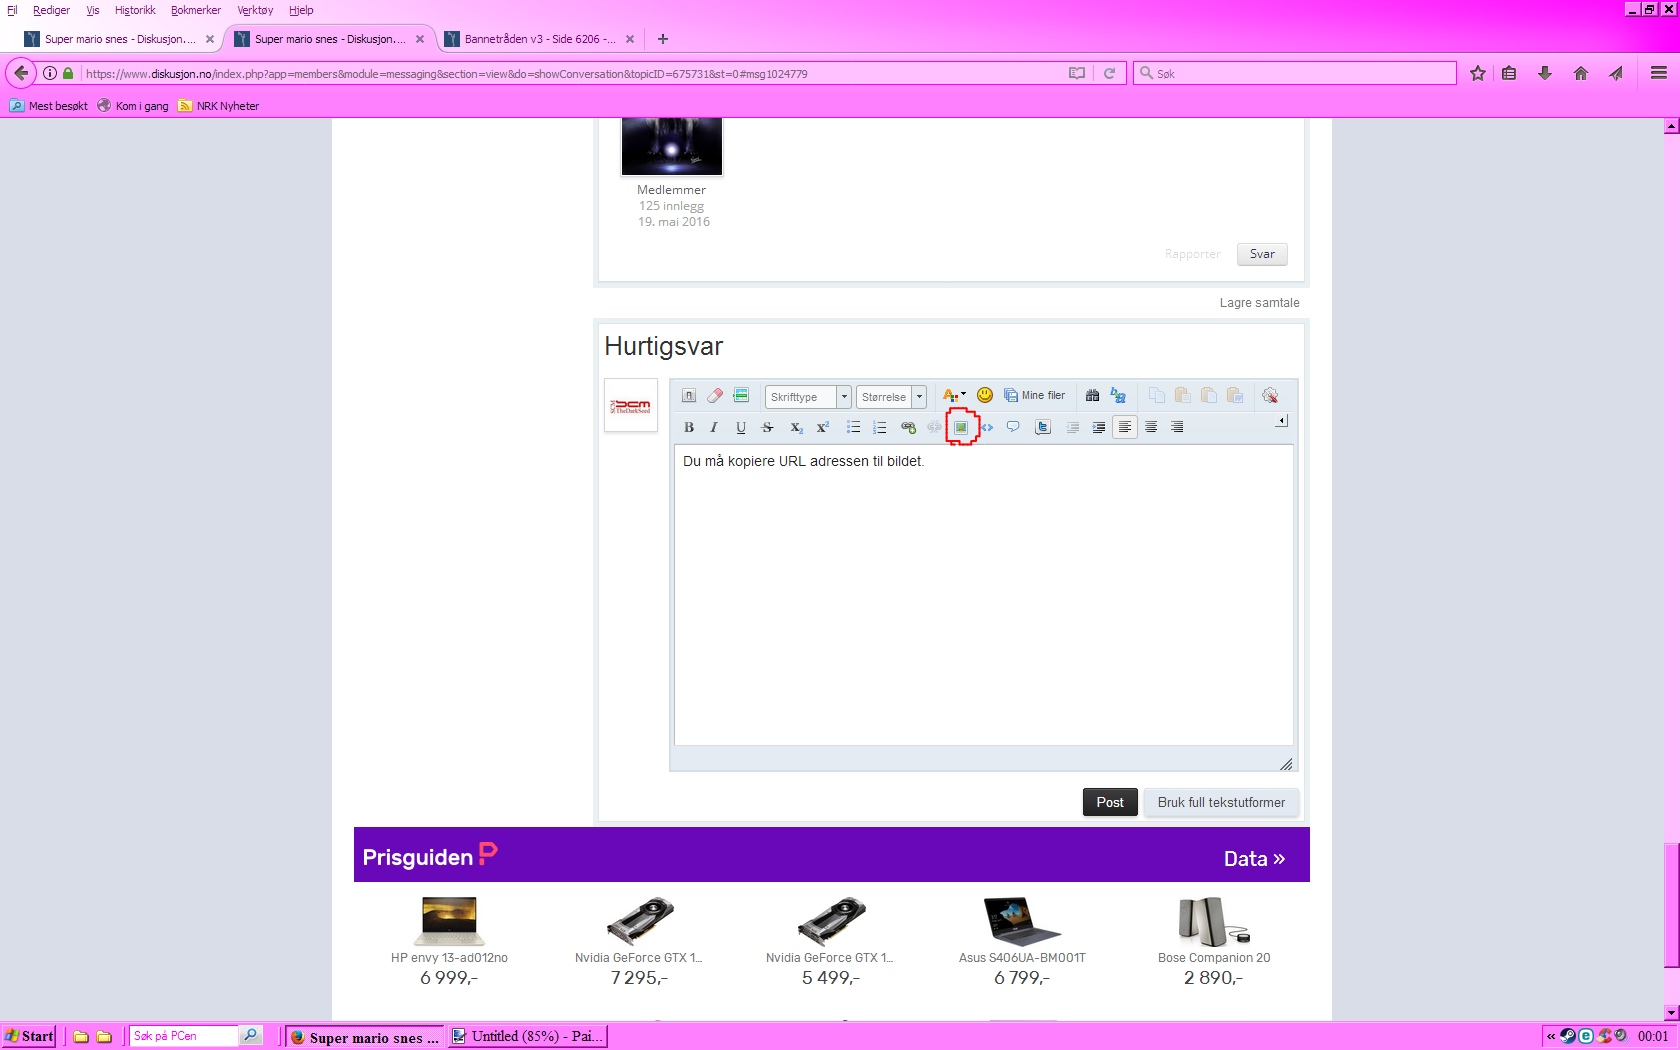
Task: Insert an image via the picture icon
Action: click(961, 427)
